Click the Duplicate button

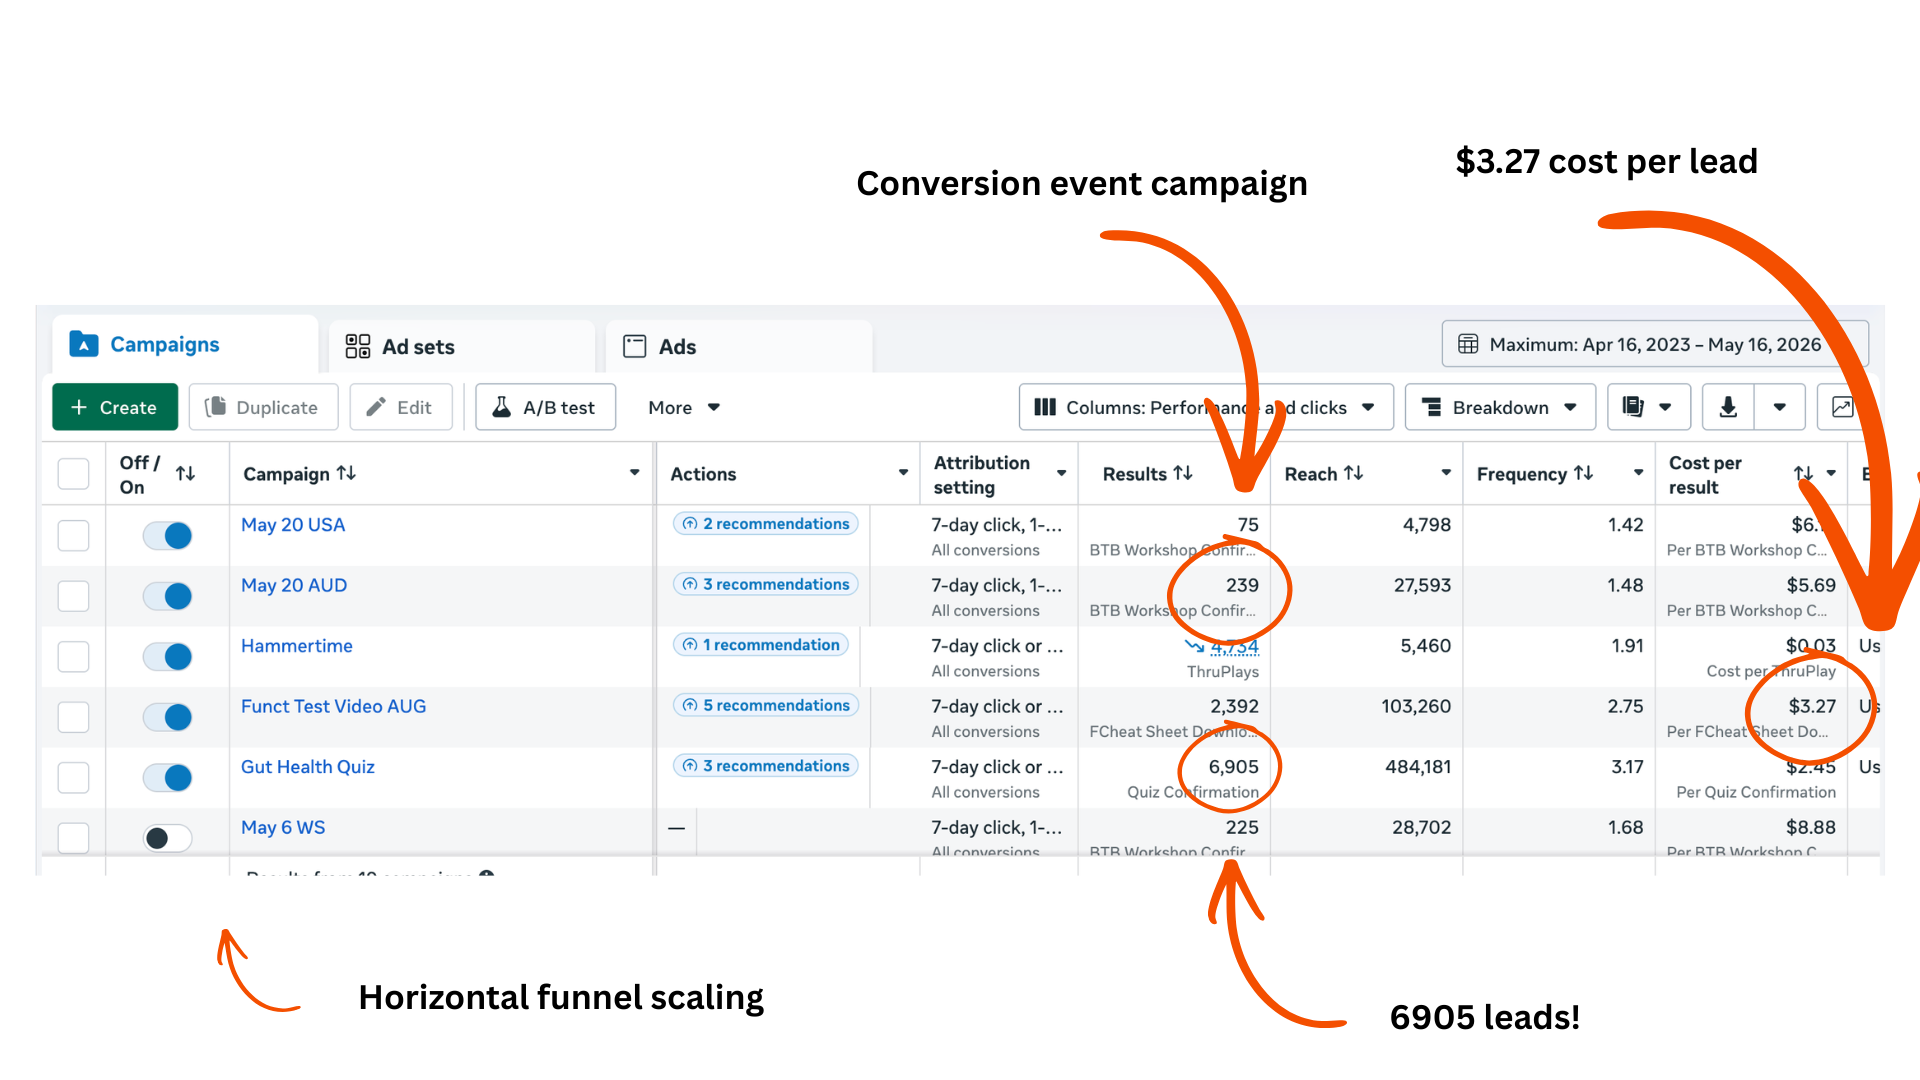(x=263, y=407)
